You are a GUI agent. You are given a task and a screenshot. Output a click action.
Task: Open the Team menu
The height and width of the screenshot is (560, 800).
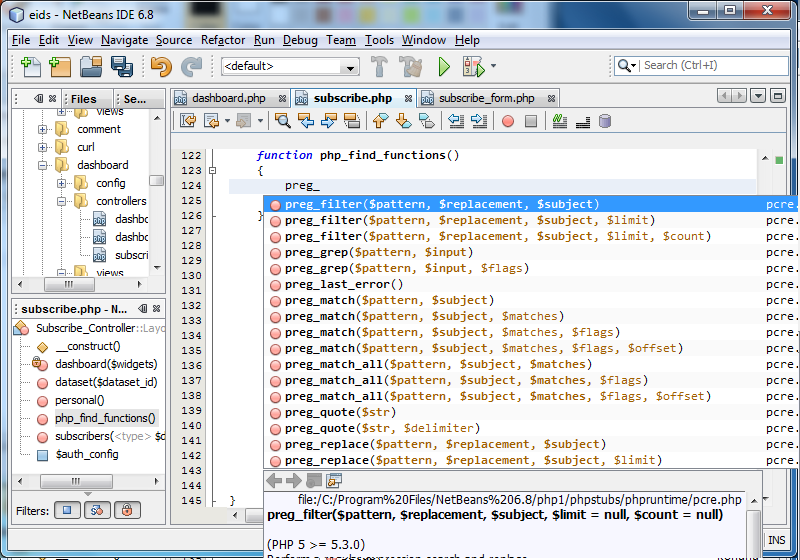point(341,40)
